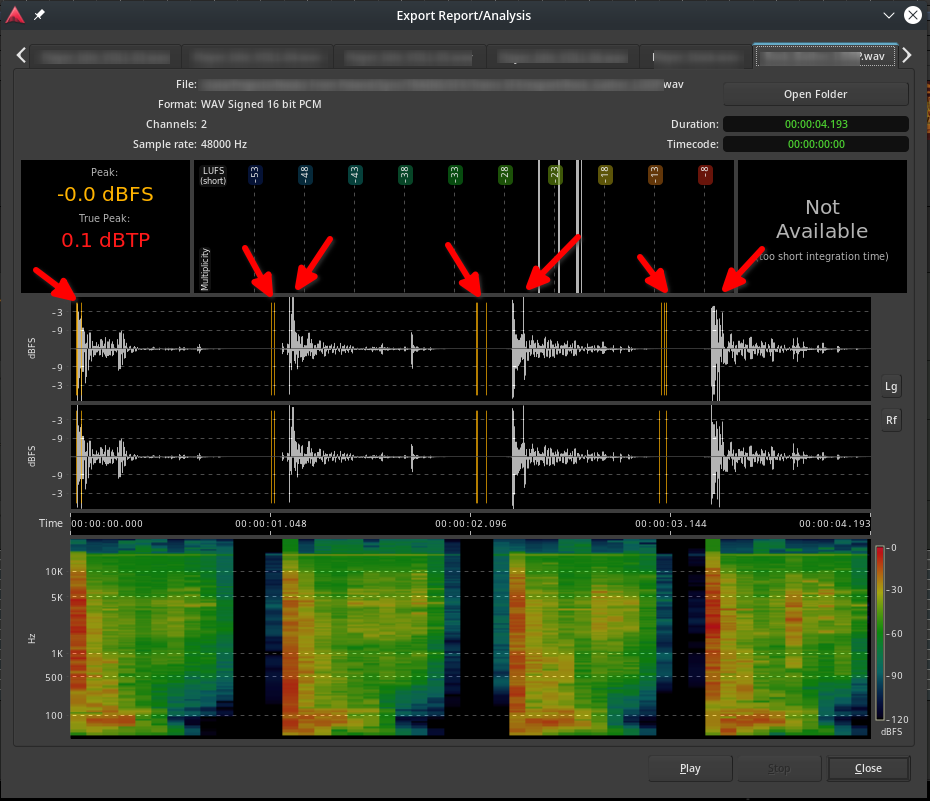Click the Duration time display
930x801 pixels.
tap(815, 124)
